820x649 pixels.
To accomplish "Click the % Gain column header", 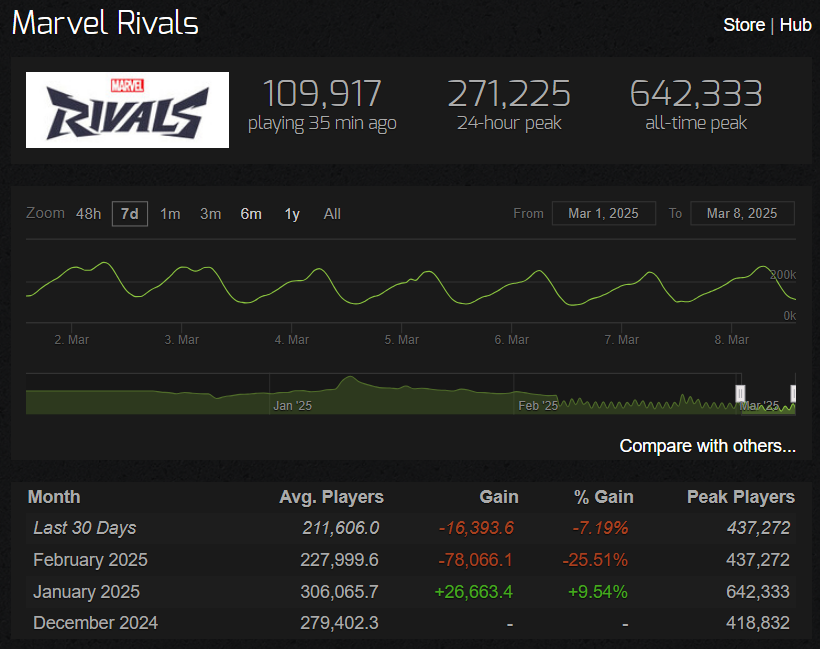I will [x=604, y=497].
